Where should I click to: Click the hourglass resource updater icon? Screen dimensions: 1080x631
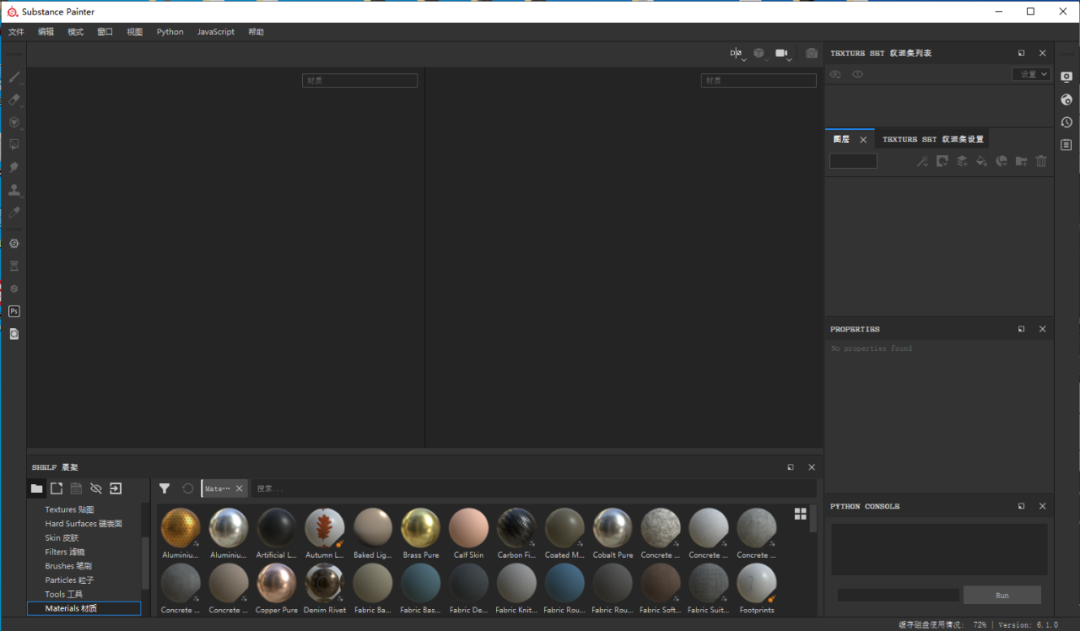14,266
